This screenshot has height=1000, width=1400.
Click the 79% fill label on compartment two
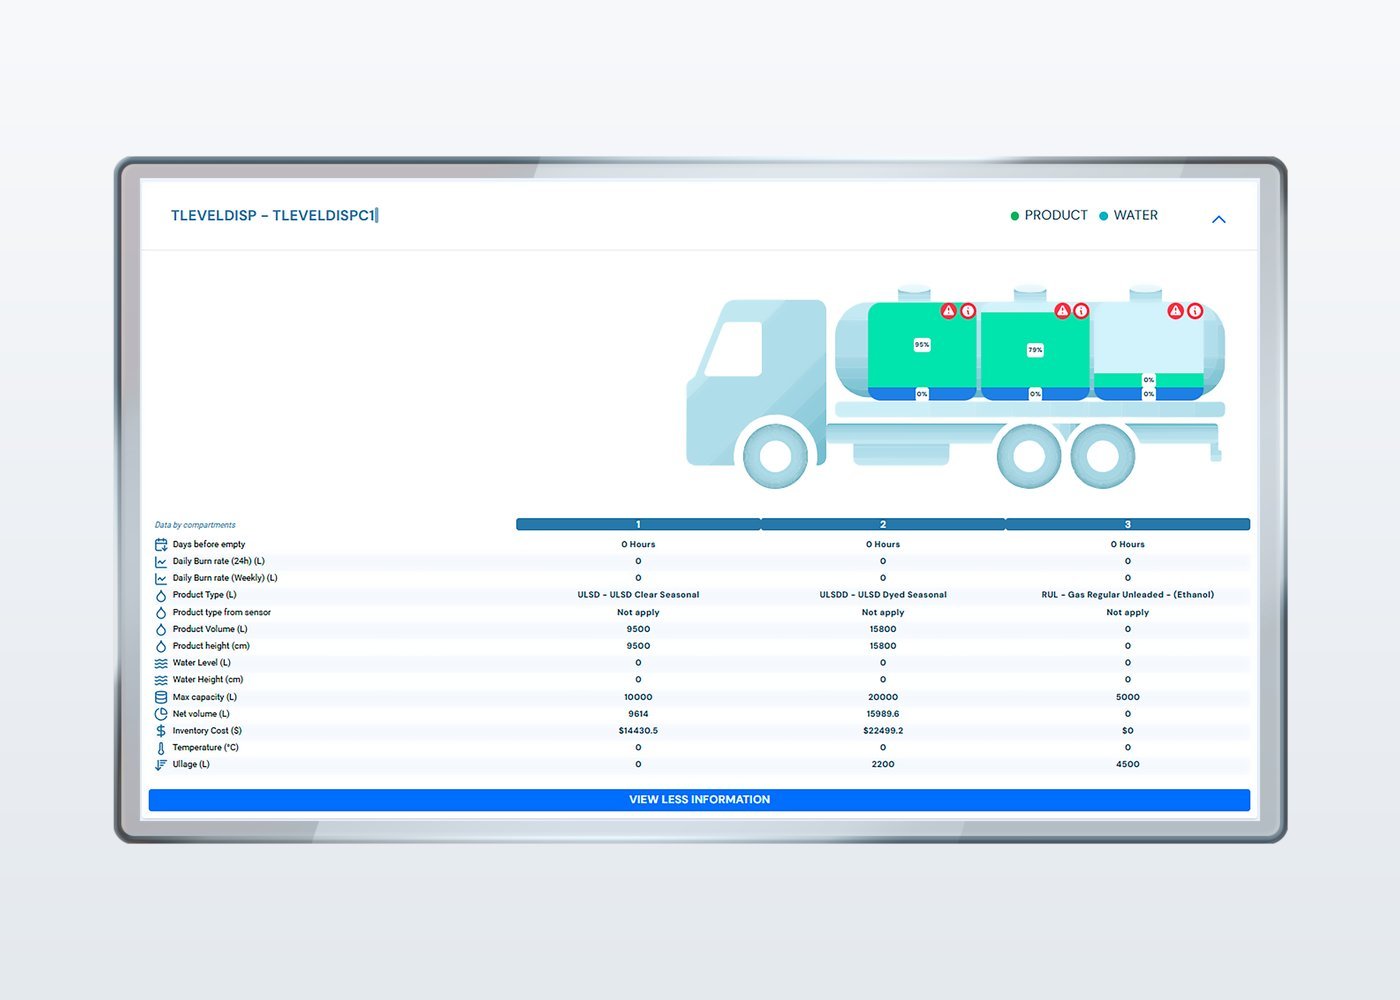[x=1035, y=349]
